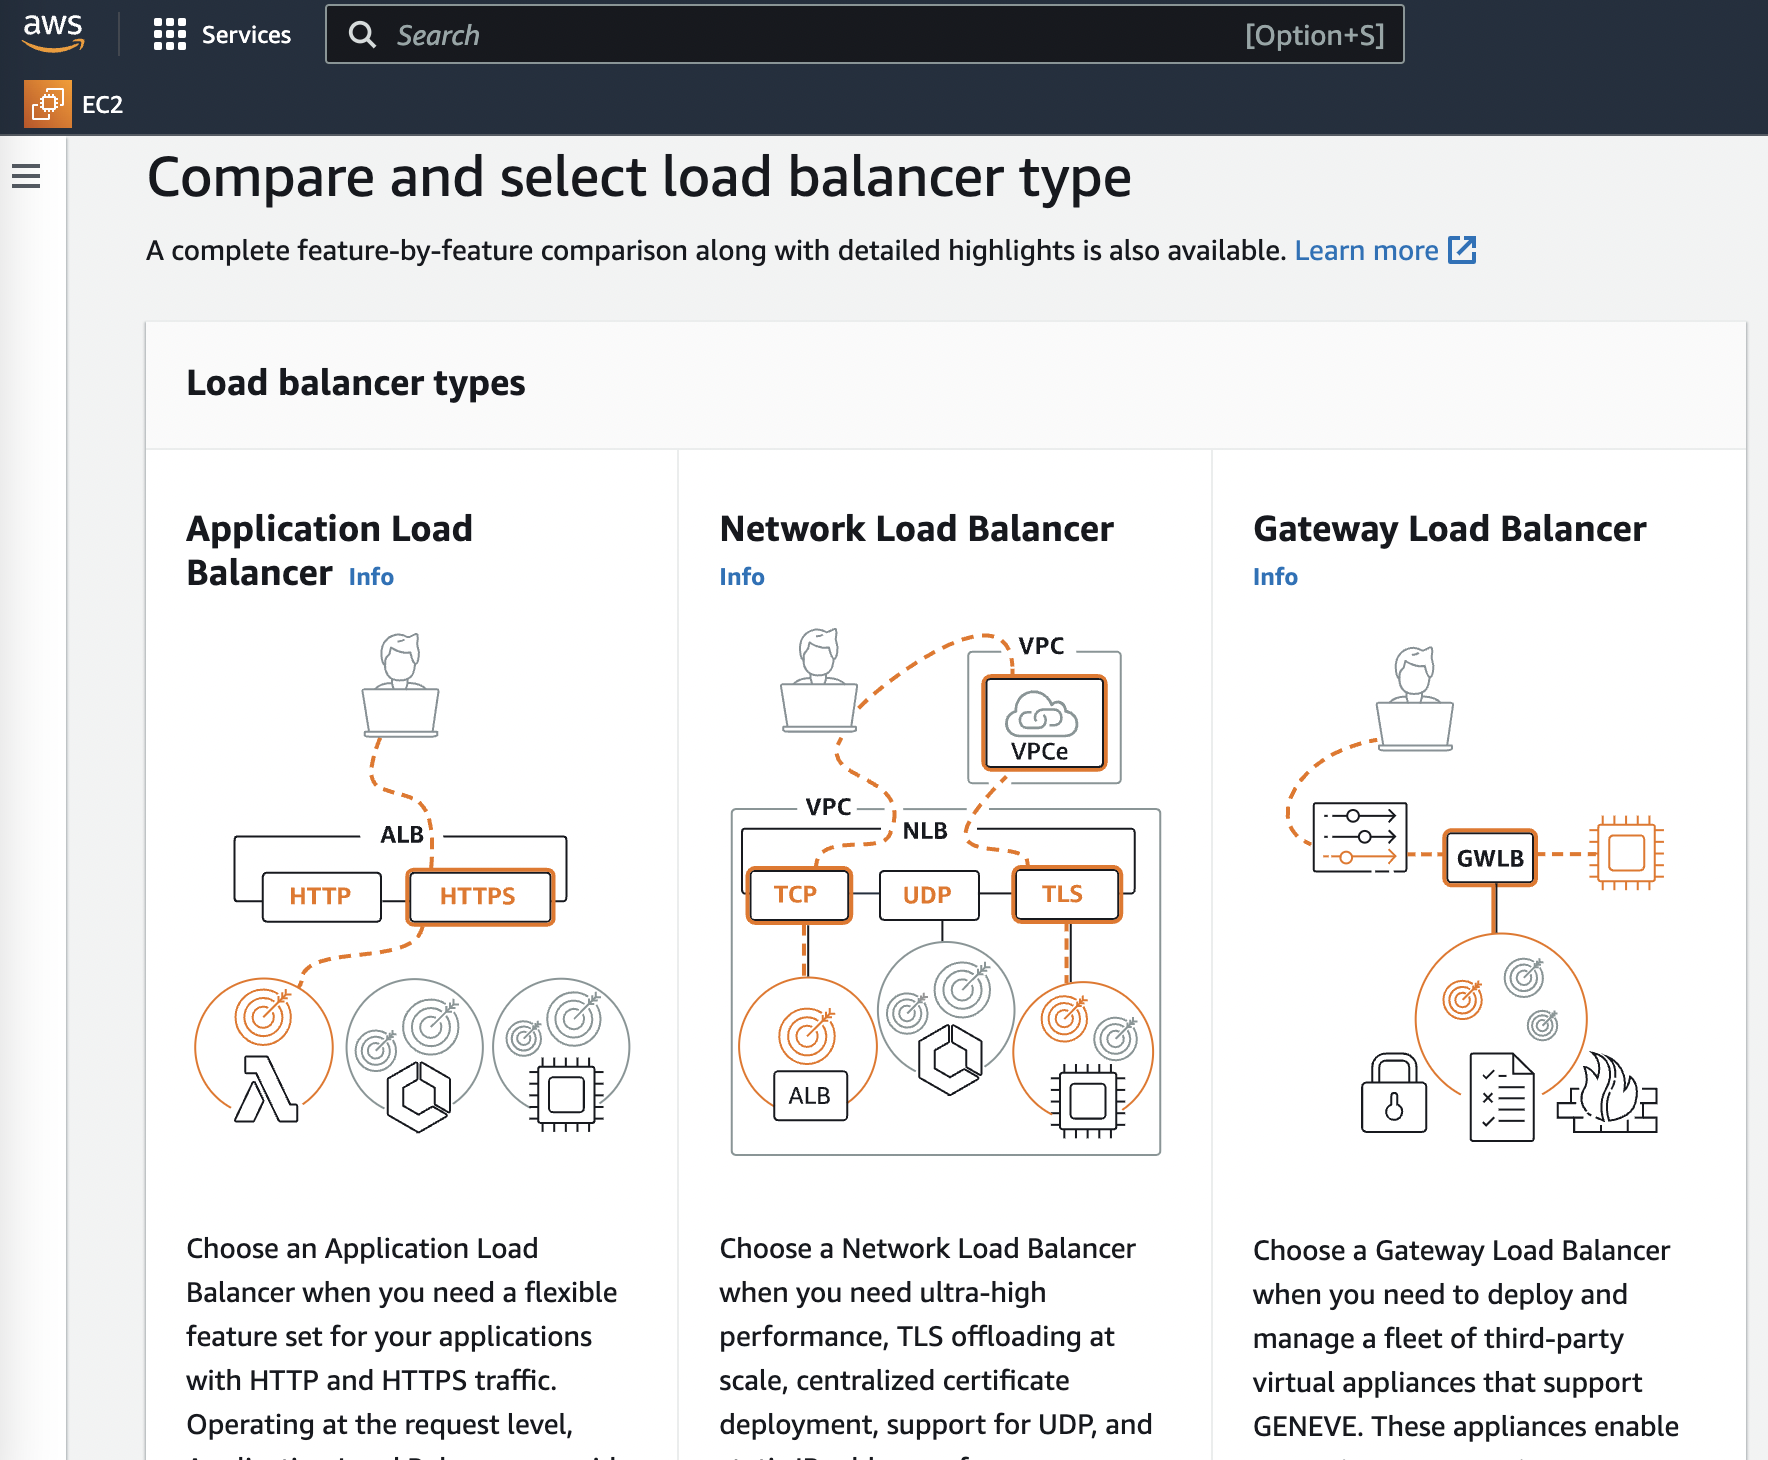Click the HTTPS box in ALB diagram
Image resolution: width=1768 pixels, height=1460 pixels.
click(479, 896)
